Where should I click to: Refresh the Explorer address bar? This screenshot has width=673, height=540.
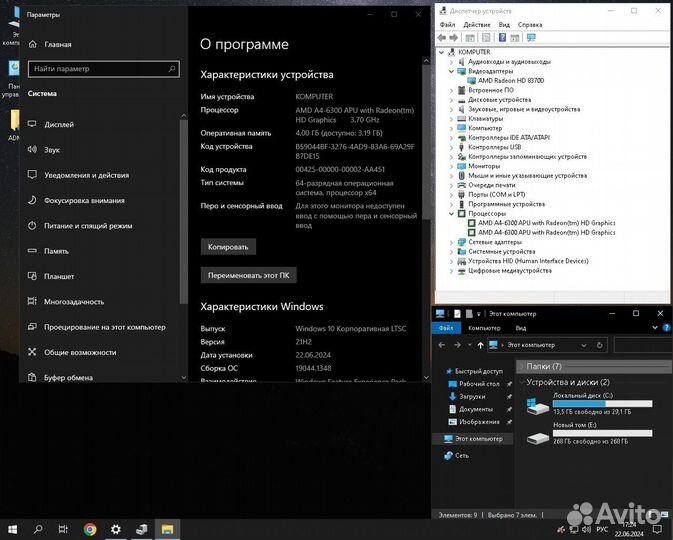coord(600,345)
